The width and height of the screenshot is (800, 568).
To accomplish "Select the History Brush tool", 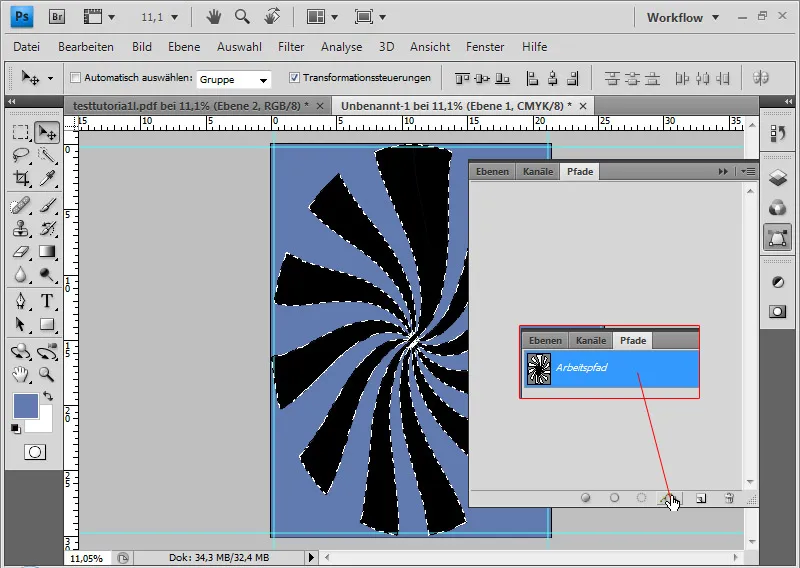I will coord(47,229).
